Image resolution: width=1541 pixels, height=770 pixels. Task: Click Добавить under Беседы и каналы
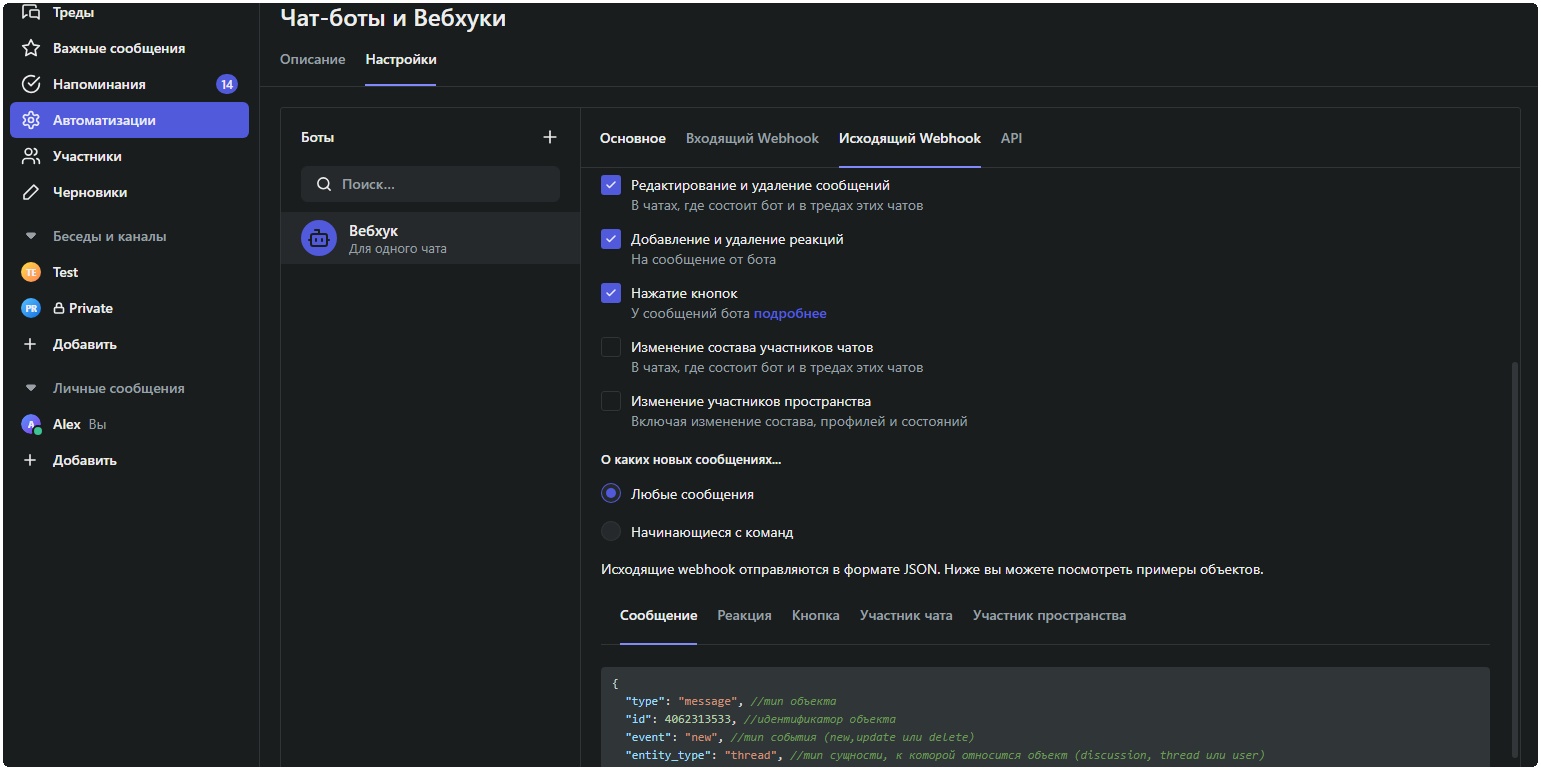pyautogui.click(x=84, y=344)
